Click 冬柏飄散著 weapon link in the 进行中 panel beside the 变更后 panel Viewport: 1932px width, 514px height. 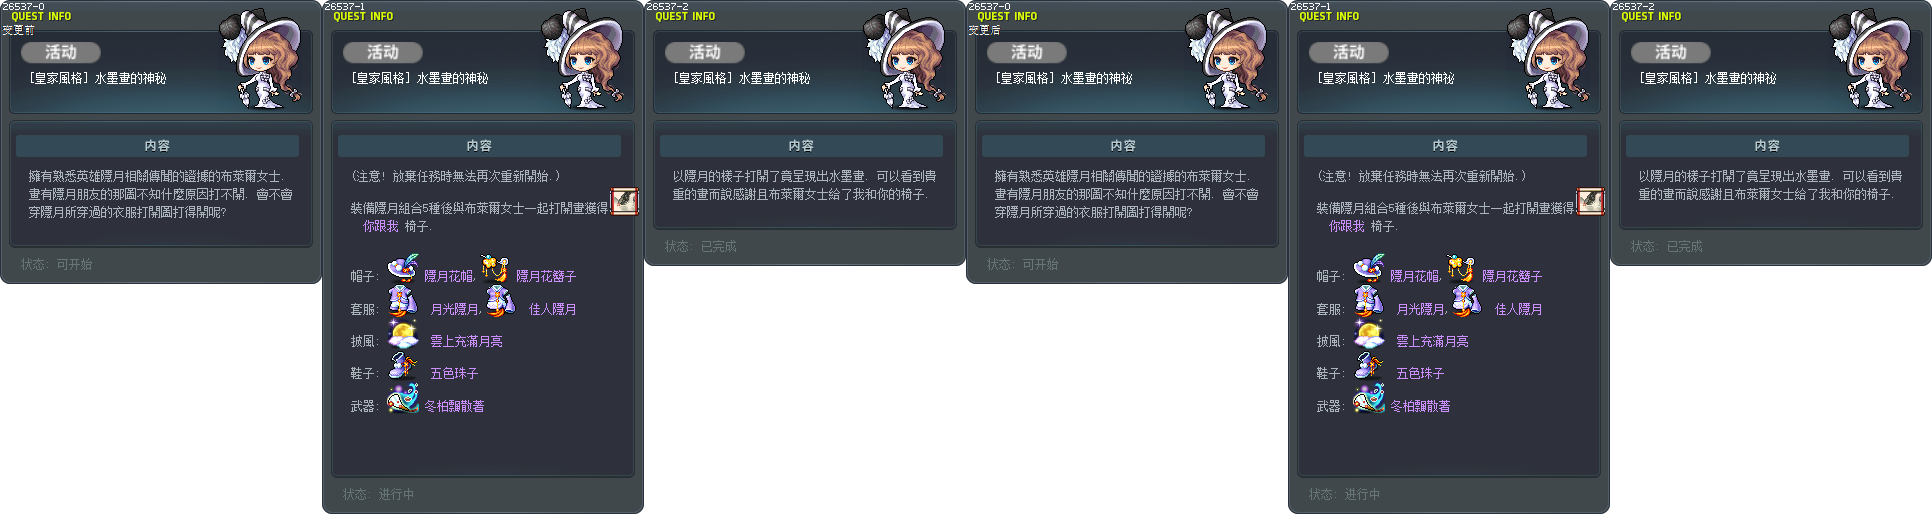(x=1420, y=406)
